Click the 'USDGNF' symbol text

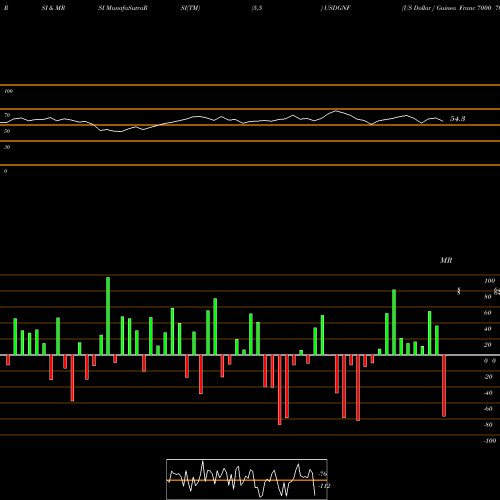[337, 8]
